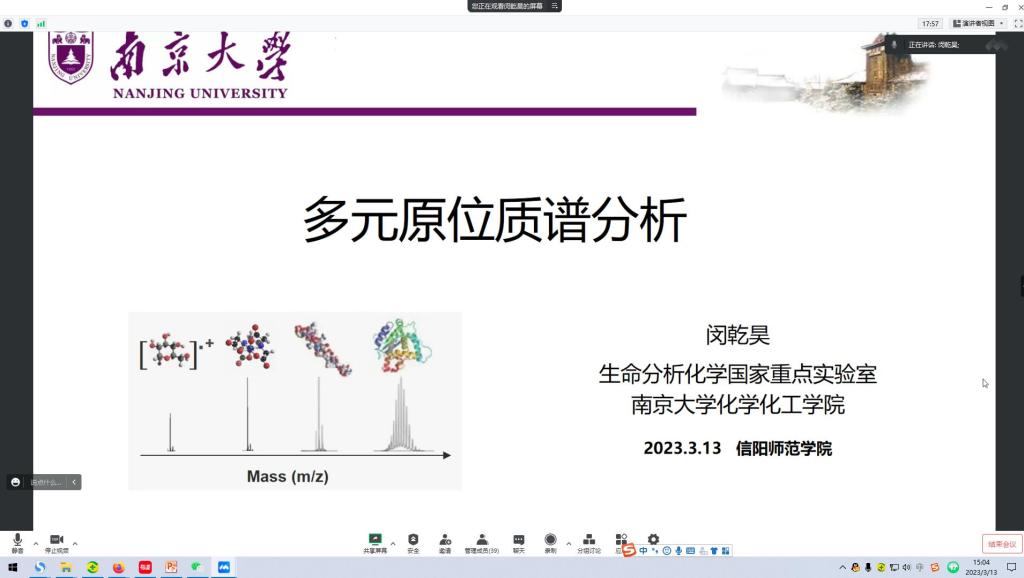Click the 说点什么 chat input box
The image size is (1024, 578).
click(x=46, y=482)
